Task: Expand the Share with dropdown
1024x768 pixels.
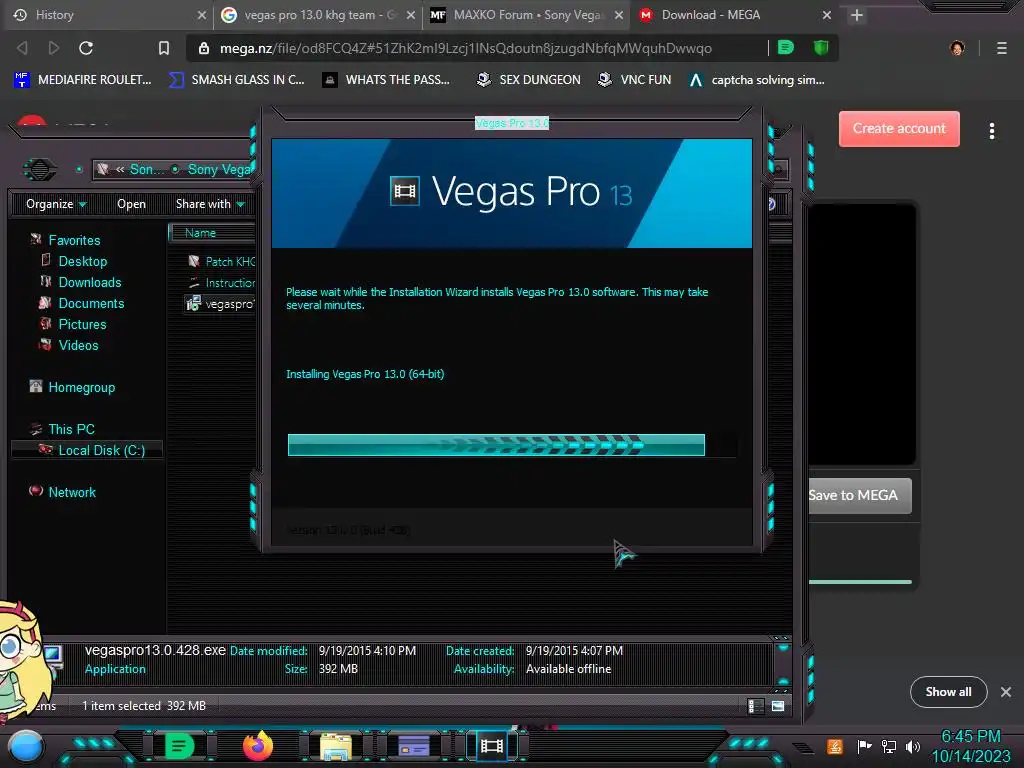Action: point(210,204)
